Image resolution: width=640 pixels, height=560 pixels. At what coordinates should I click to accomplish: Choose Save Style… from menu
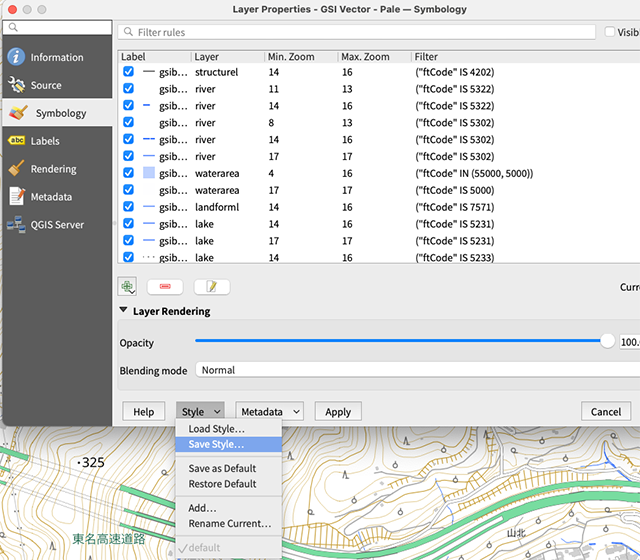[229, 444]
